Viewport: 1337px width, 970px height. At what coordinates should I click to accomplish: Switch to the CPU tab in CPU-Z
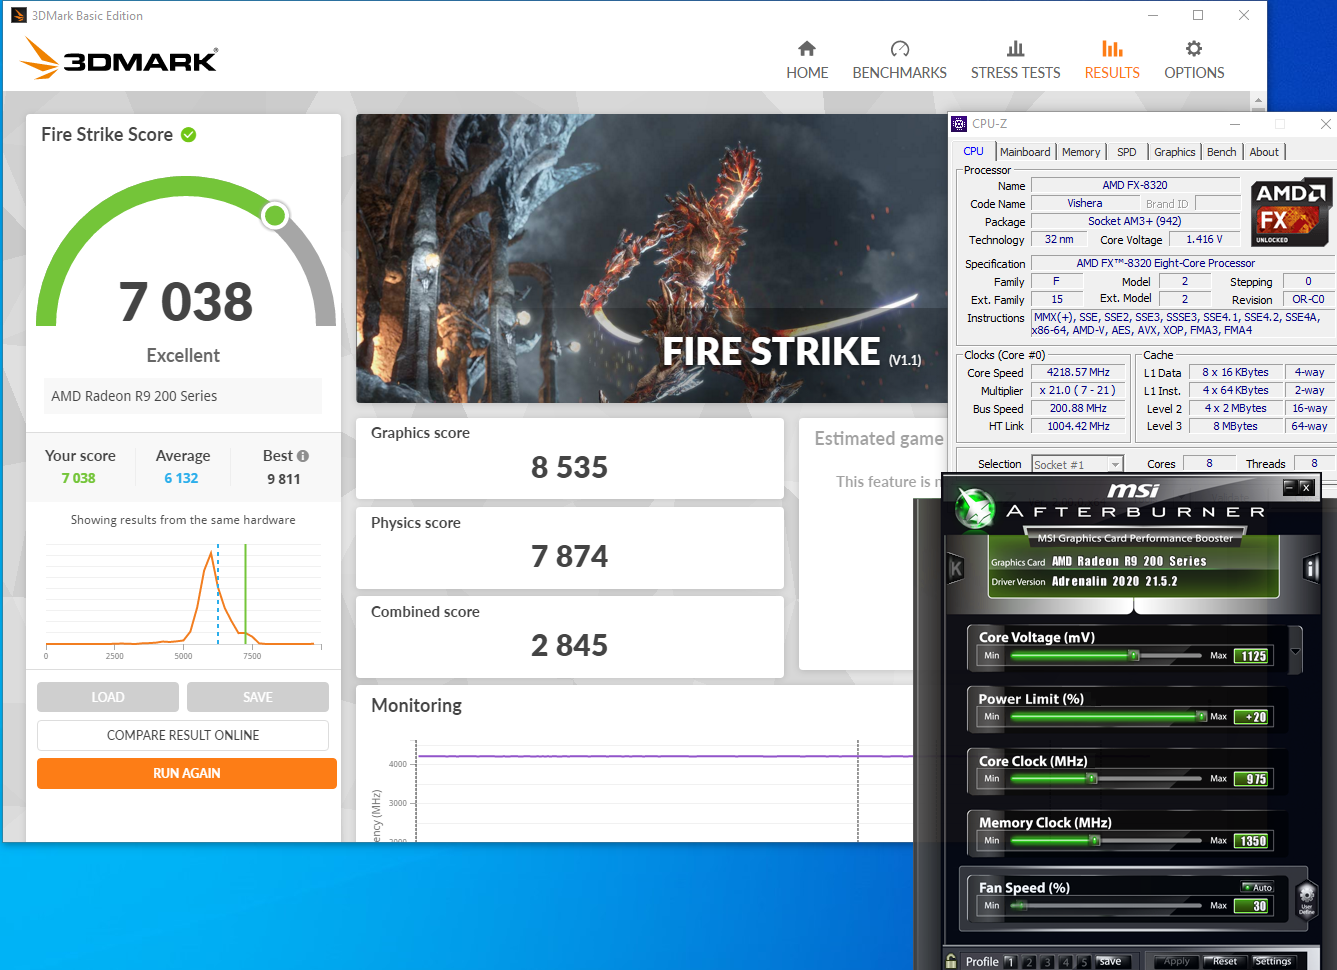coord(974,151)
